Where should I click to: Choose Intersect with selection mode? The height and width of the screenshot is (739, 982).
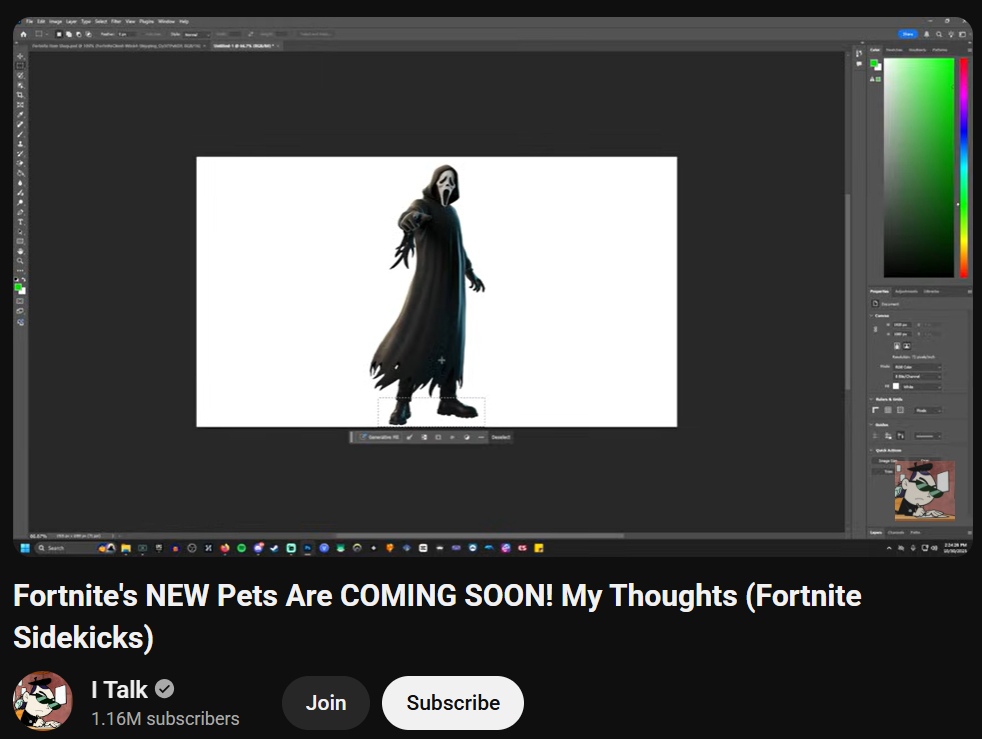(88, 34)
